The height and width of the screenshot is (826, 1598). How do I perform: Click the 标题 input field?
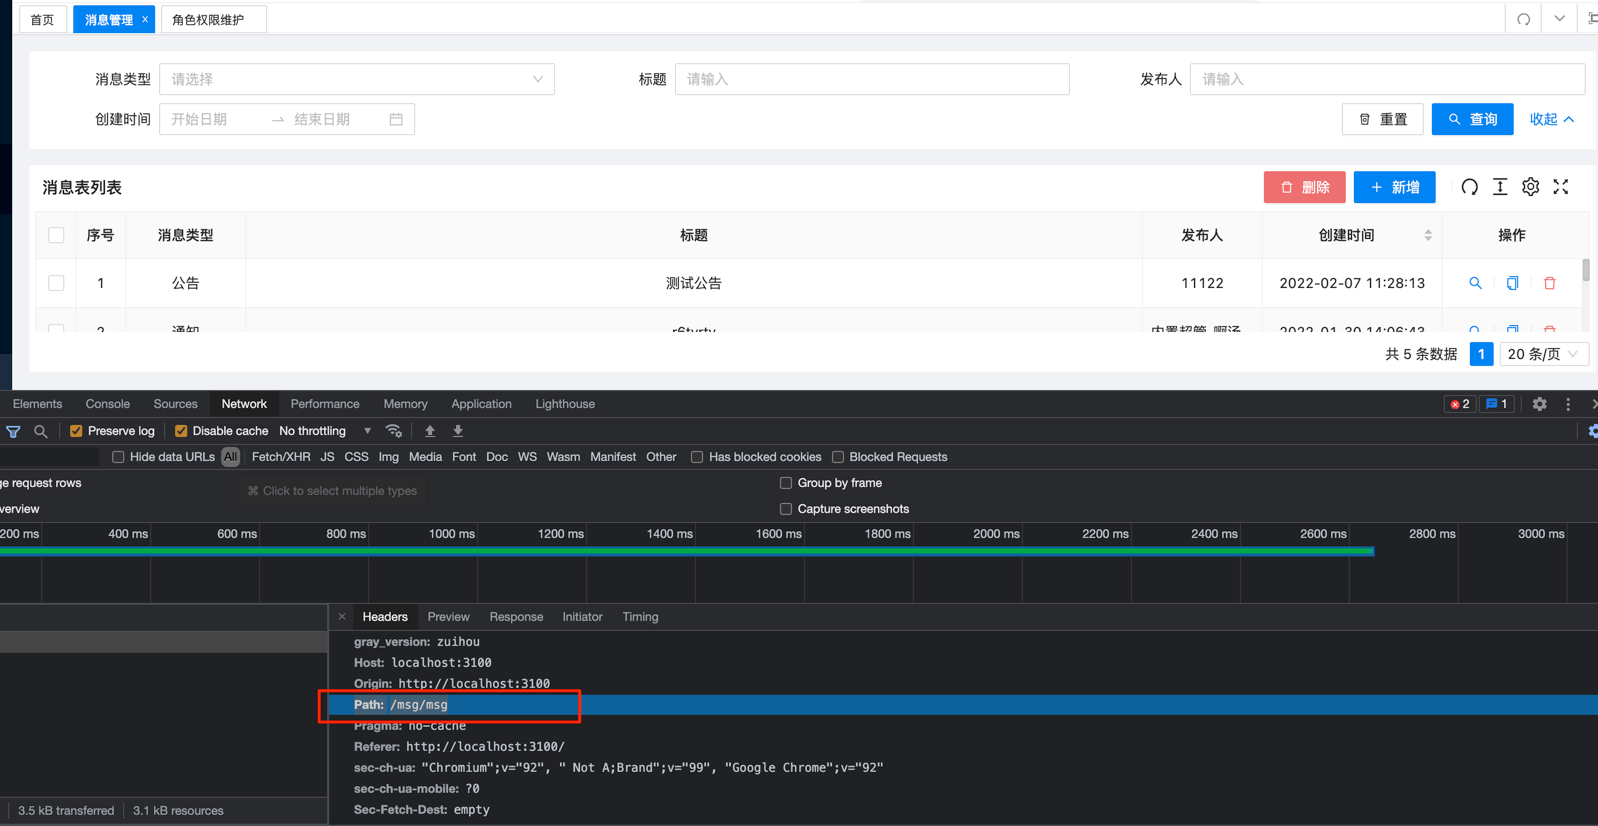pyautogui.click(x=871, y=79)
